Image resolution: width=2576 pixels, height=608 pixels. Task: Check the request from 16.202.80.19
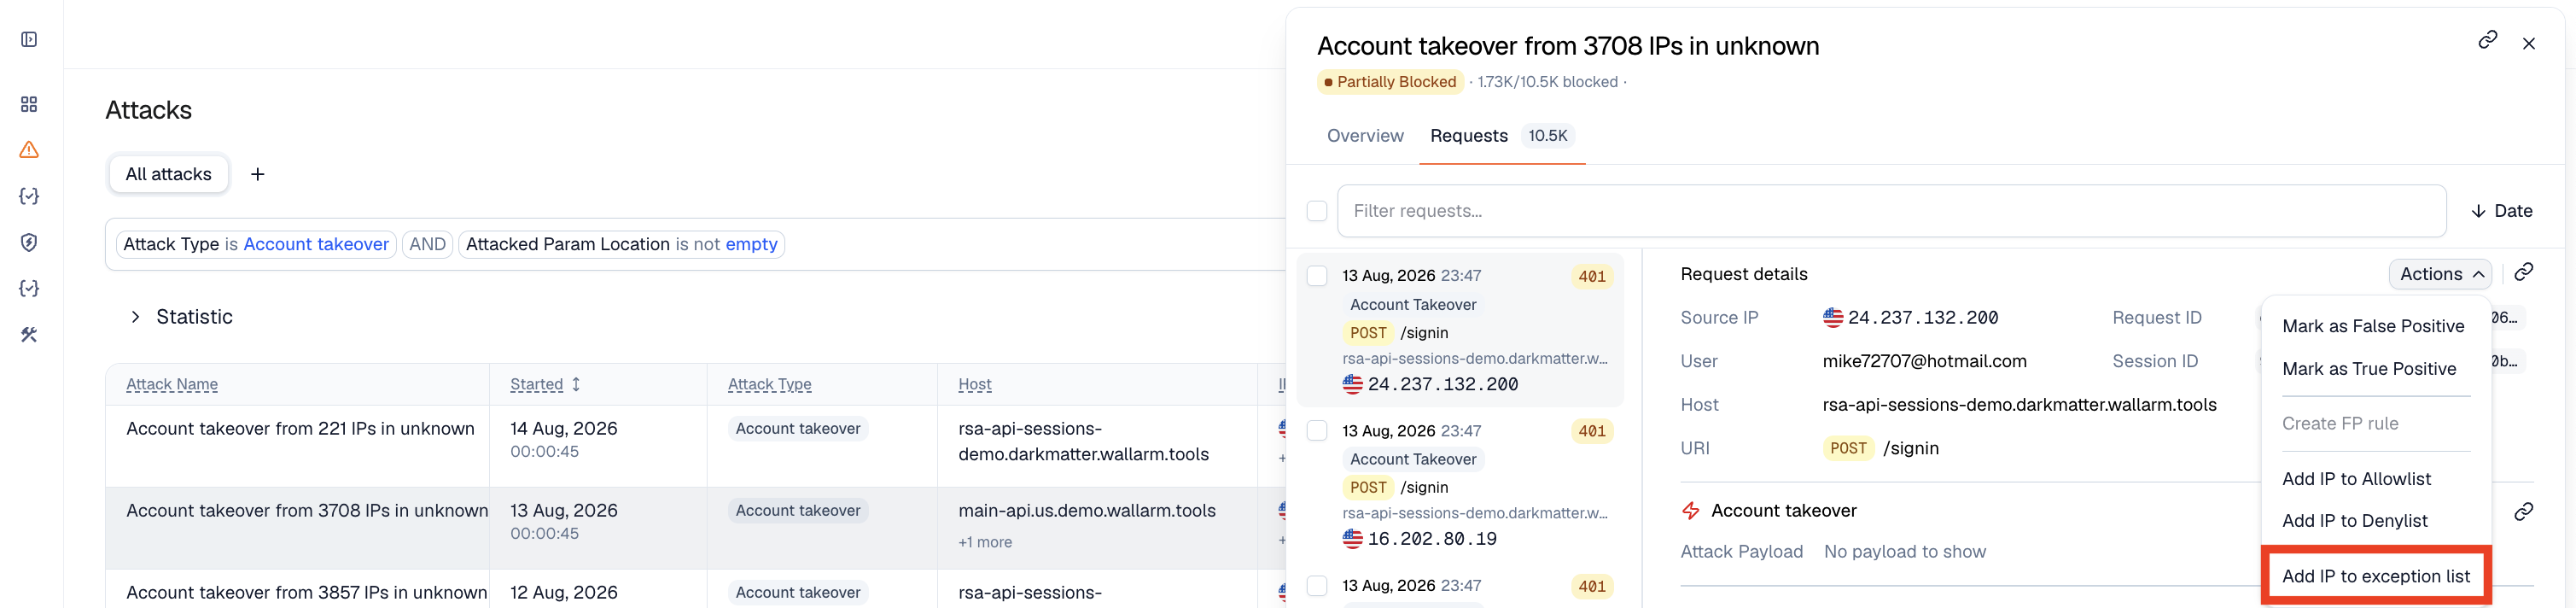[x=1317, y=431]
